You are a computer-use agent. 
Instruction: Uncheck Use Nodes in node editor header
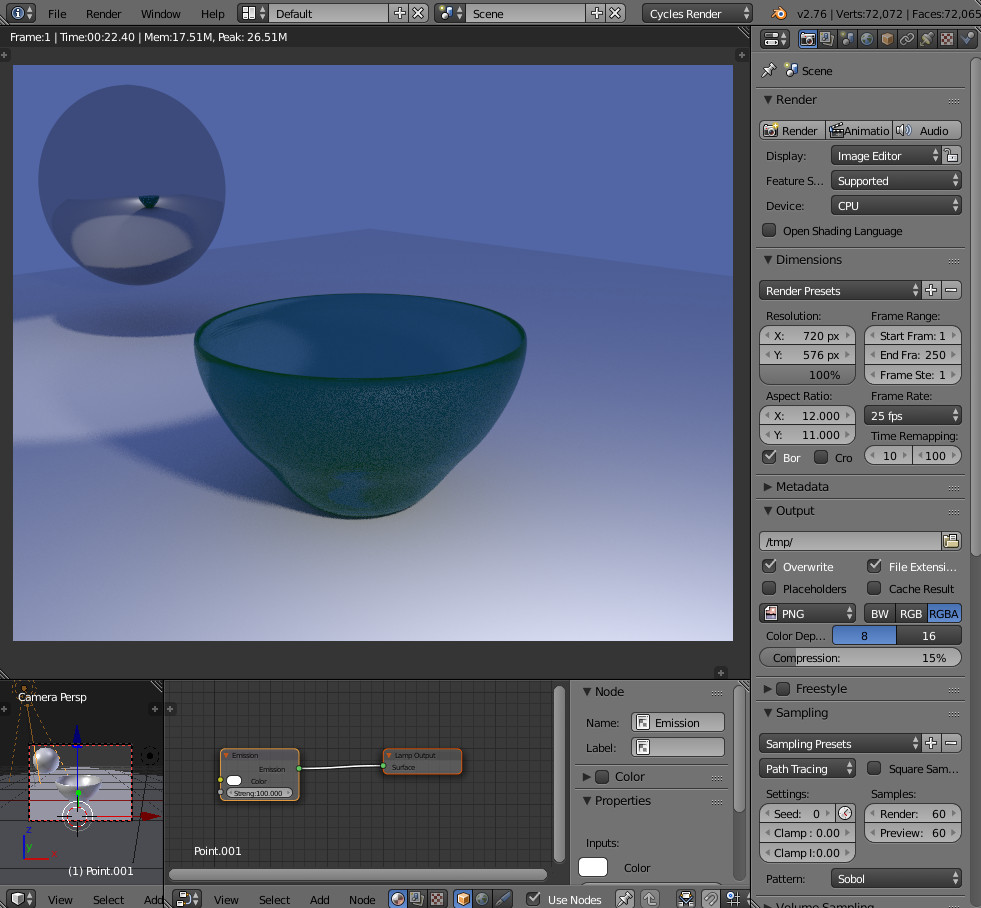pos(533,899)
